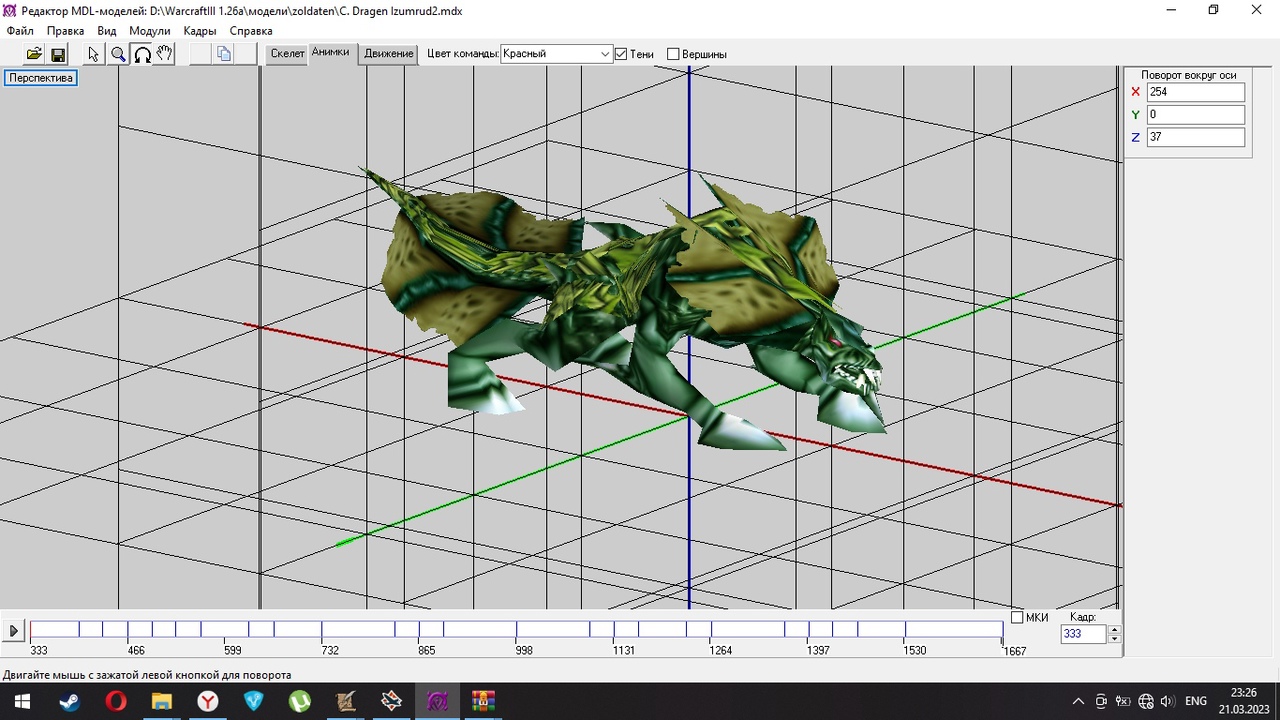This screenshot has width=1280, height=720.
Task: Click the animation timeline at frame 998
Action: pyautogui.click(x=517, y=629)
